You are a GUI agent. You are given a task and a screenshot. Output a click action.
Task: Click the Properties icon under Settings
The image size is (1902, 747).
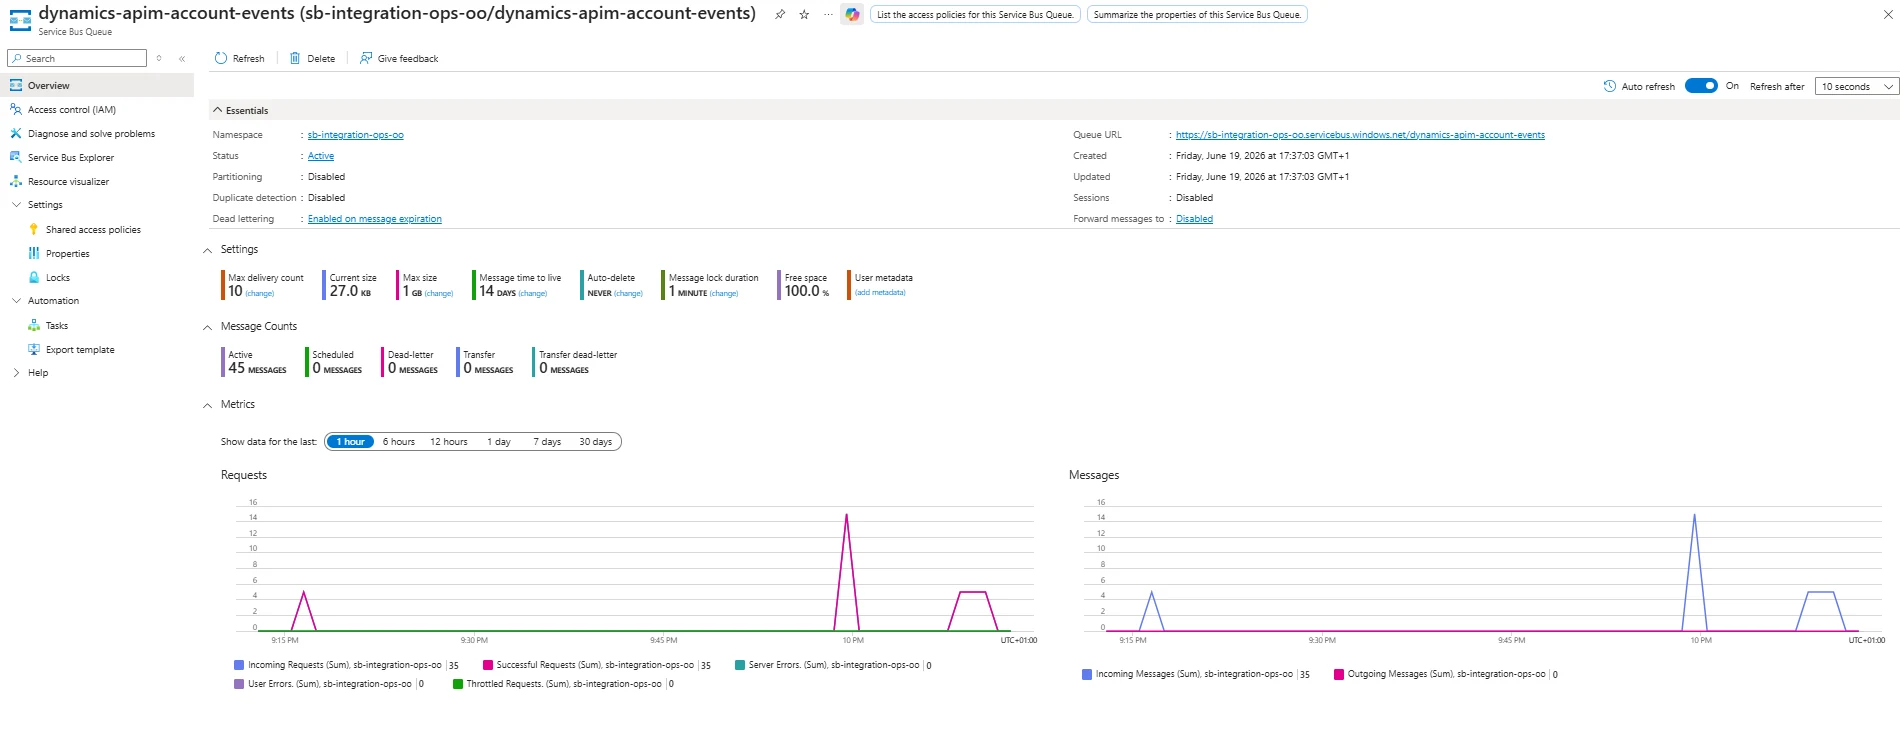coord(34,253)
